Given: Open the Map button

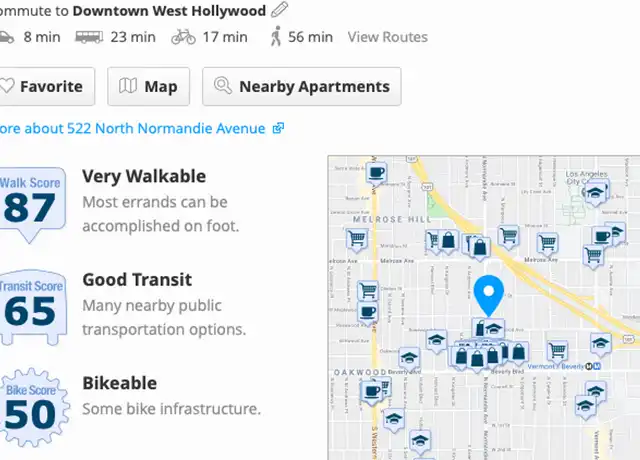Looking at the screenshot, I should tap(149, 87).
